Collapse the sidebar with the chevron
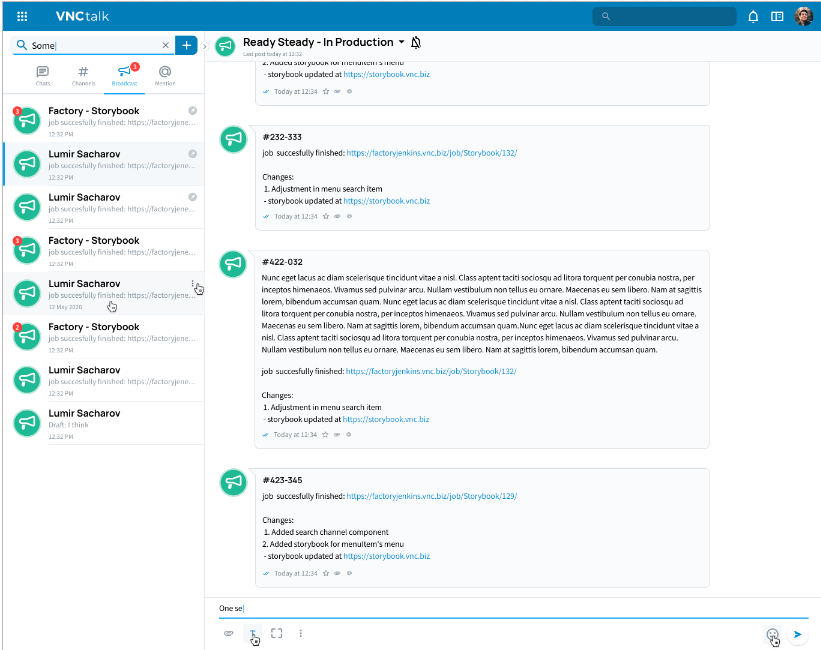Viewport: 821px width, 650px height. pos(205,46)
